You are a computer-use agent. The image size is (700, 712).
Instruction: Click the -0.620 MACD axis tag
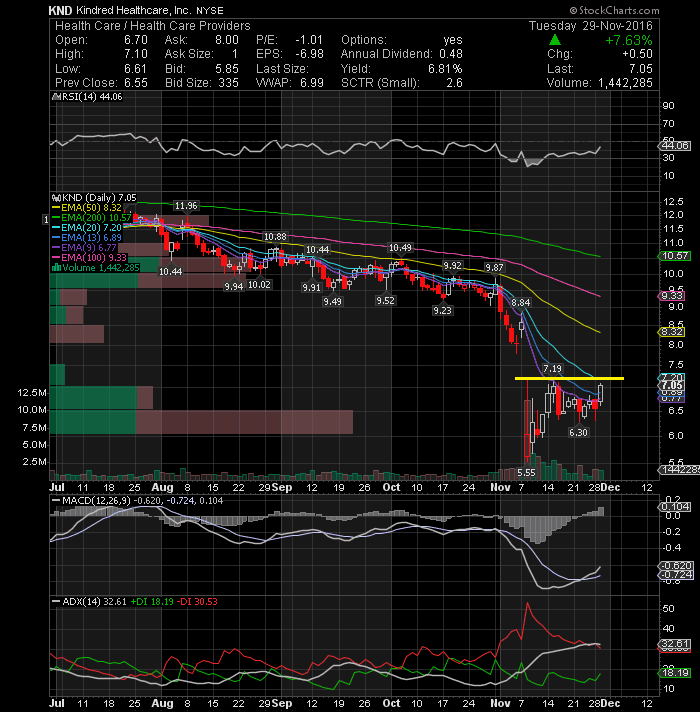point(676,566)
